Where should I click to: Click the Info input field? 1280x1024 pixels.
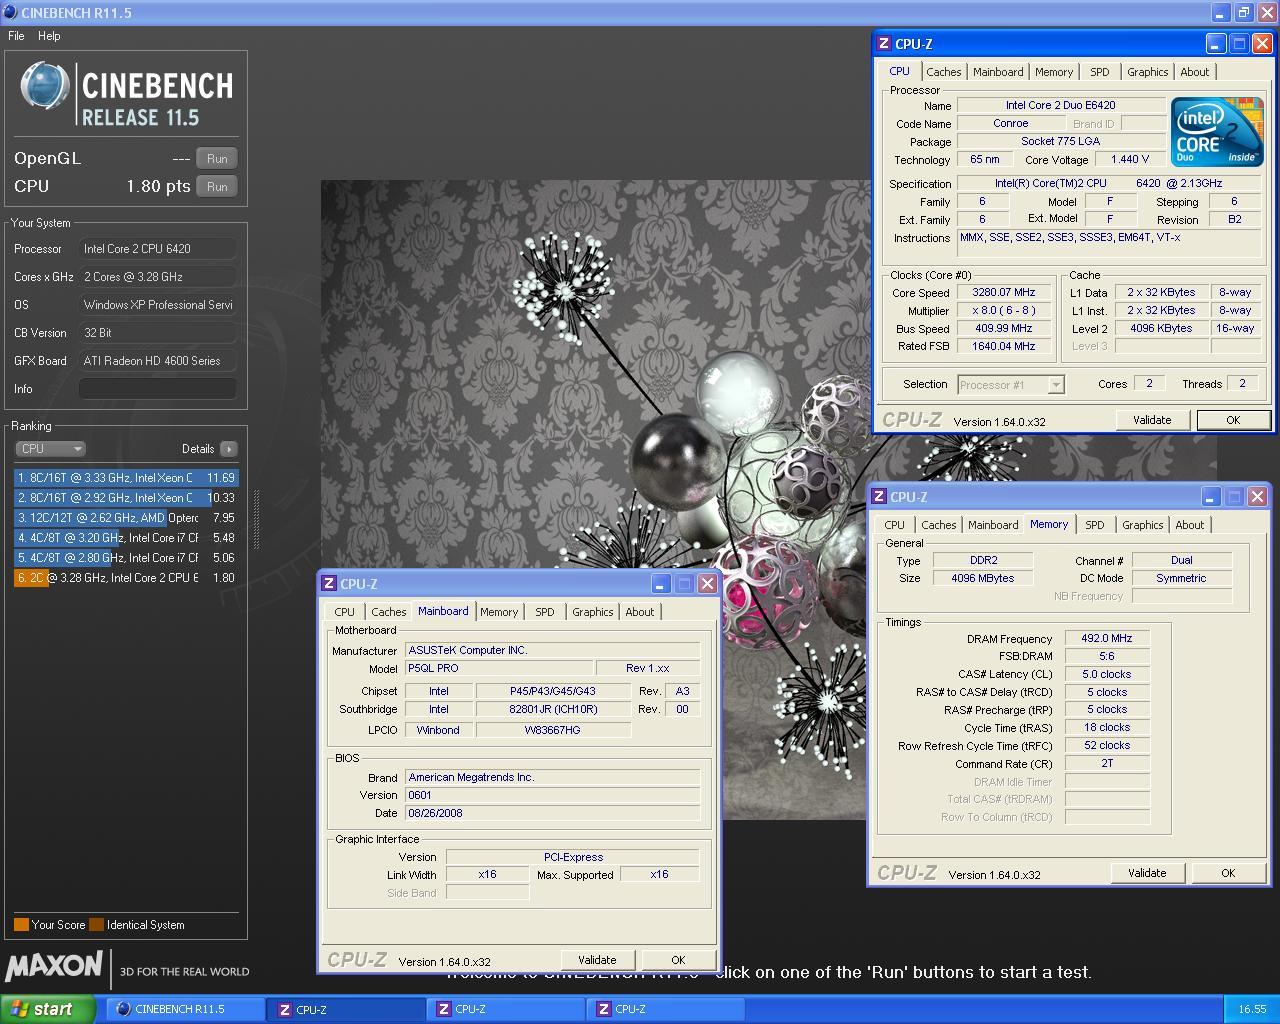click(158, 389)
